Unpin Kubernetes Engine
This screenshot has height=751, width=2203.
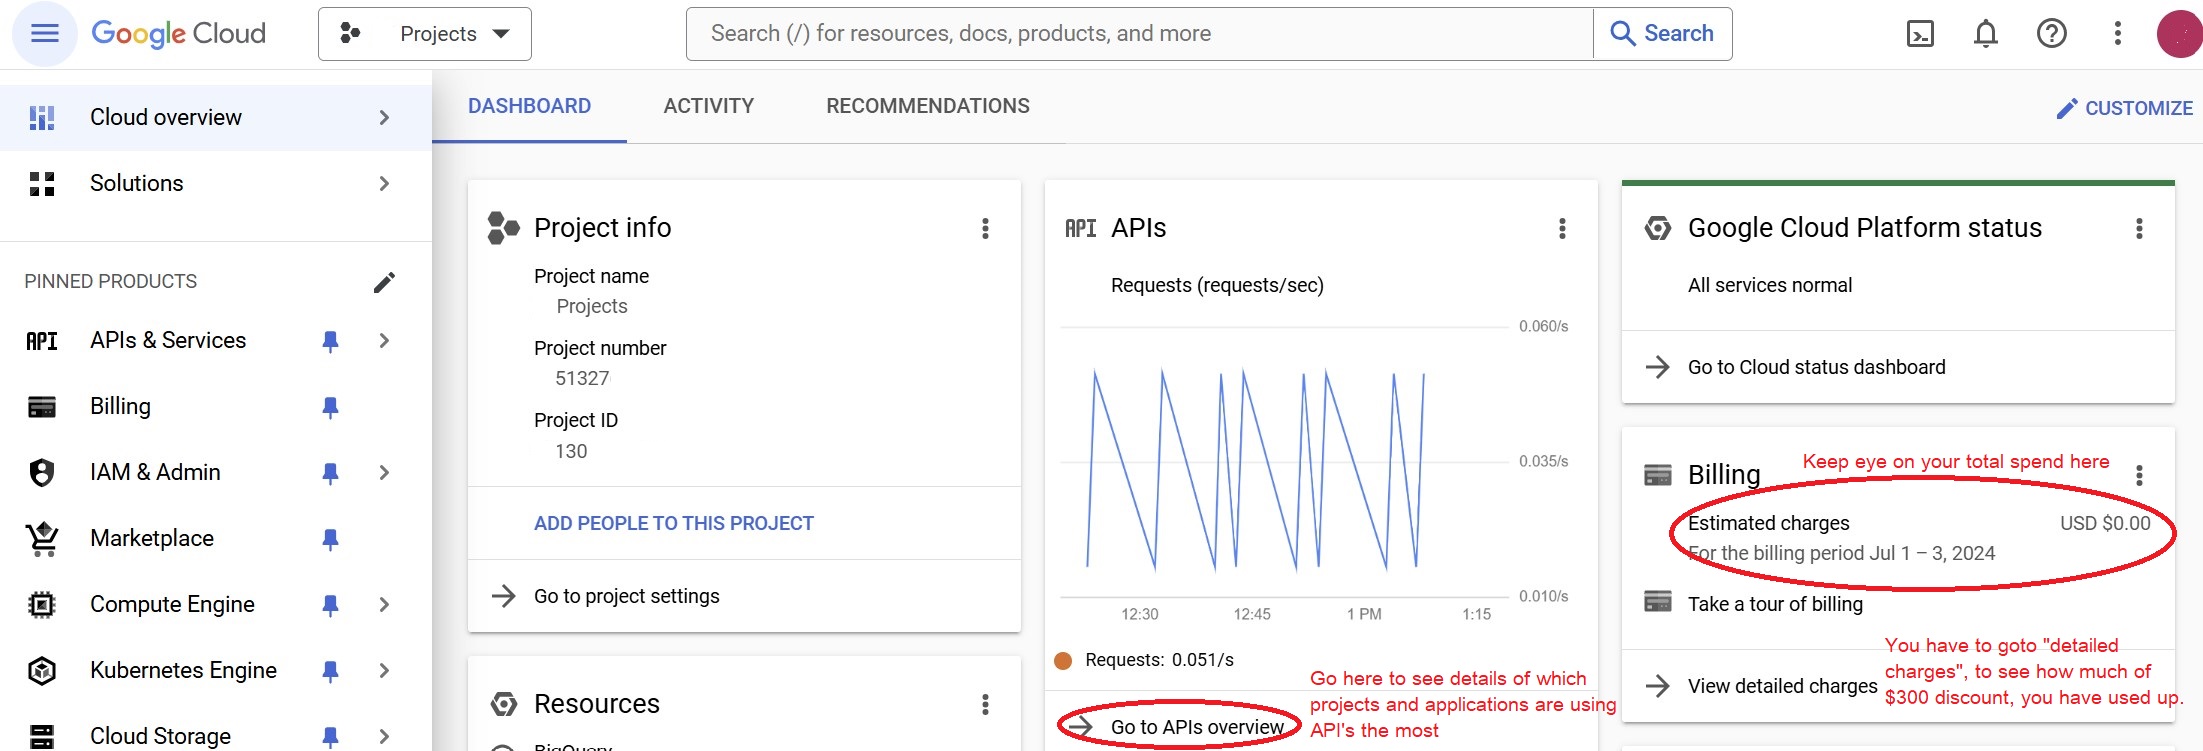330,672
